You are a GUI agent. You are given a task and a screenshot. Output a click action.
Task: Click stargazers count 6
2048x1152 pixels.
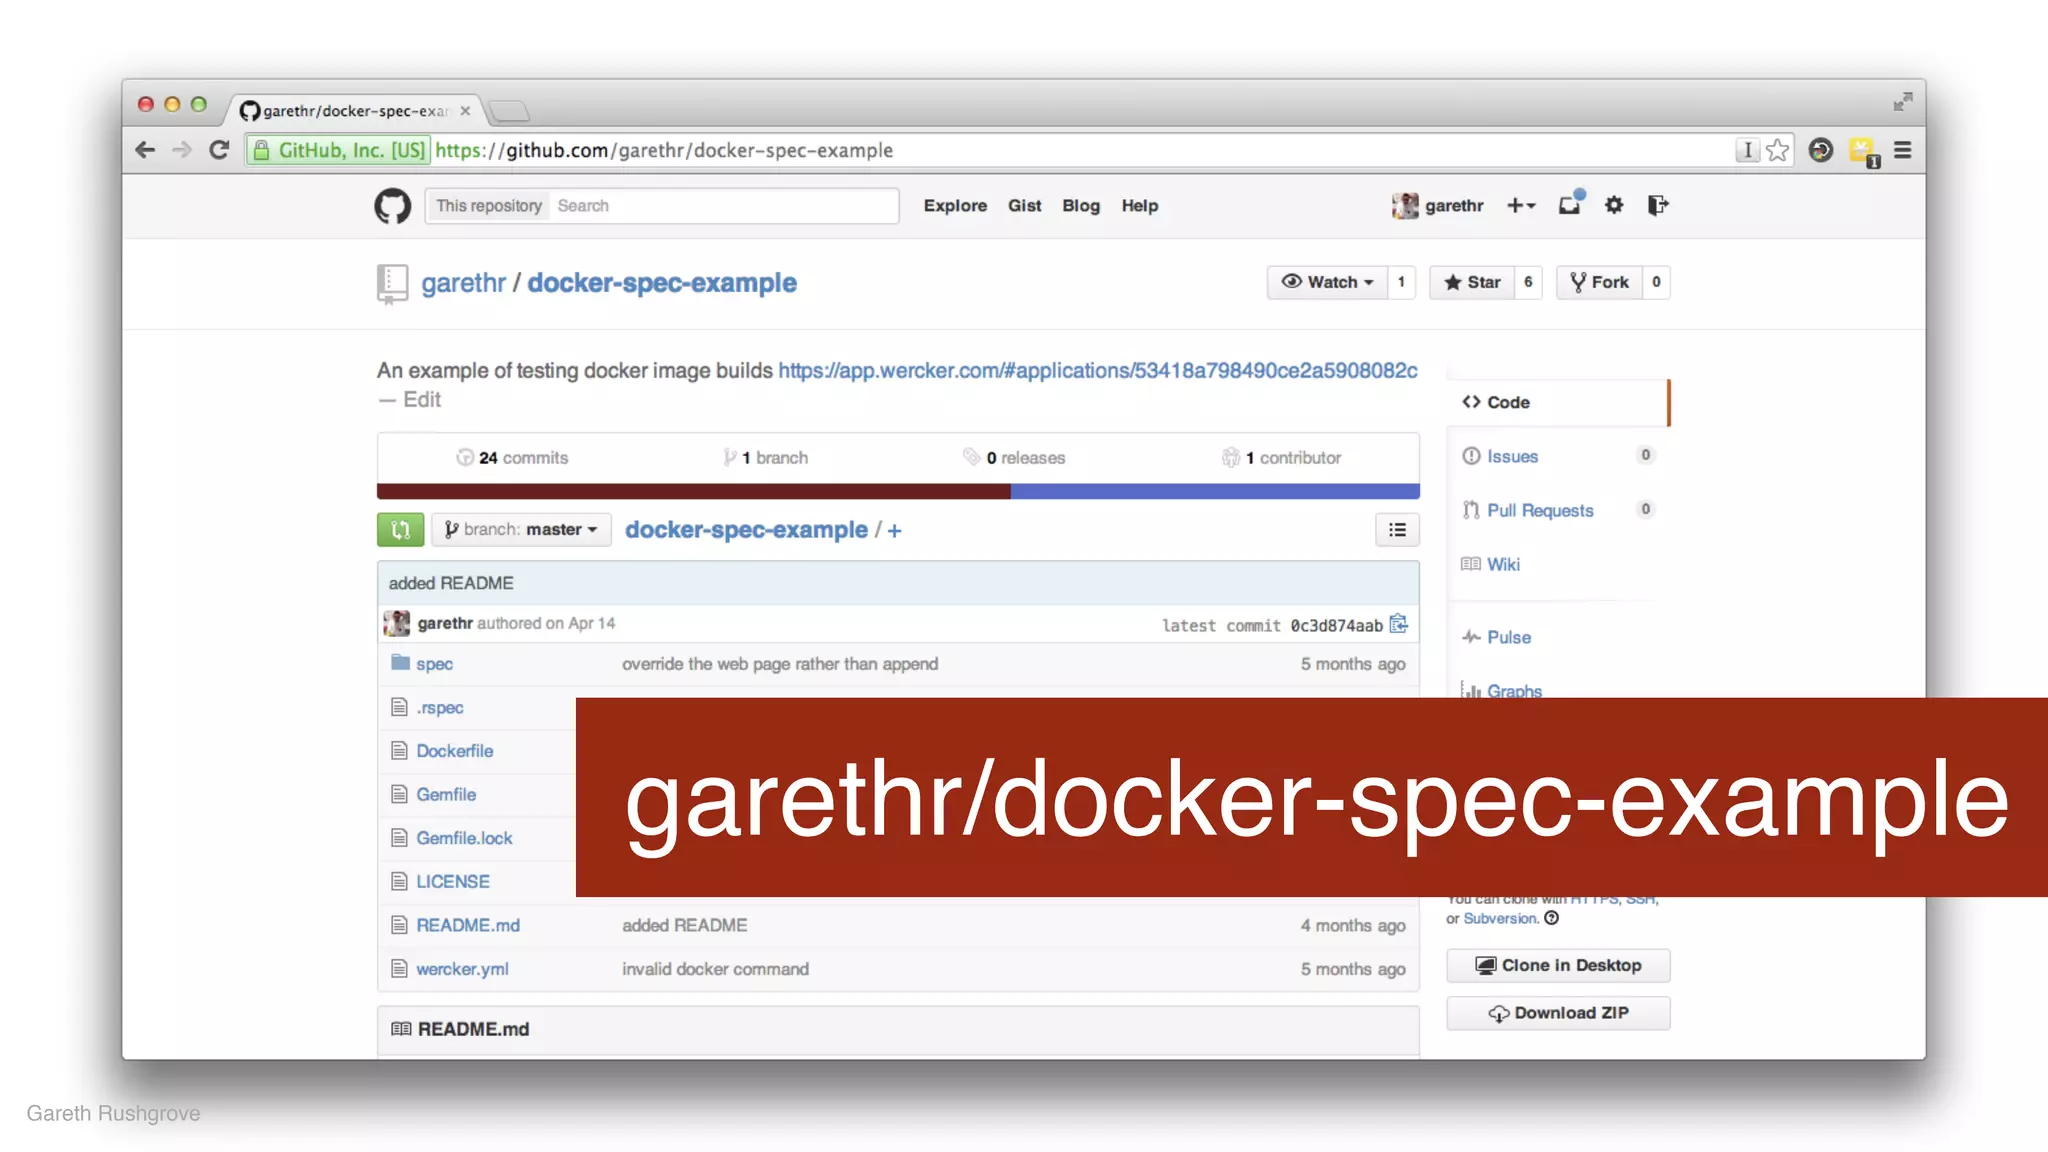pyautogui.click(x=1528, y=282)
